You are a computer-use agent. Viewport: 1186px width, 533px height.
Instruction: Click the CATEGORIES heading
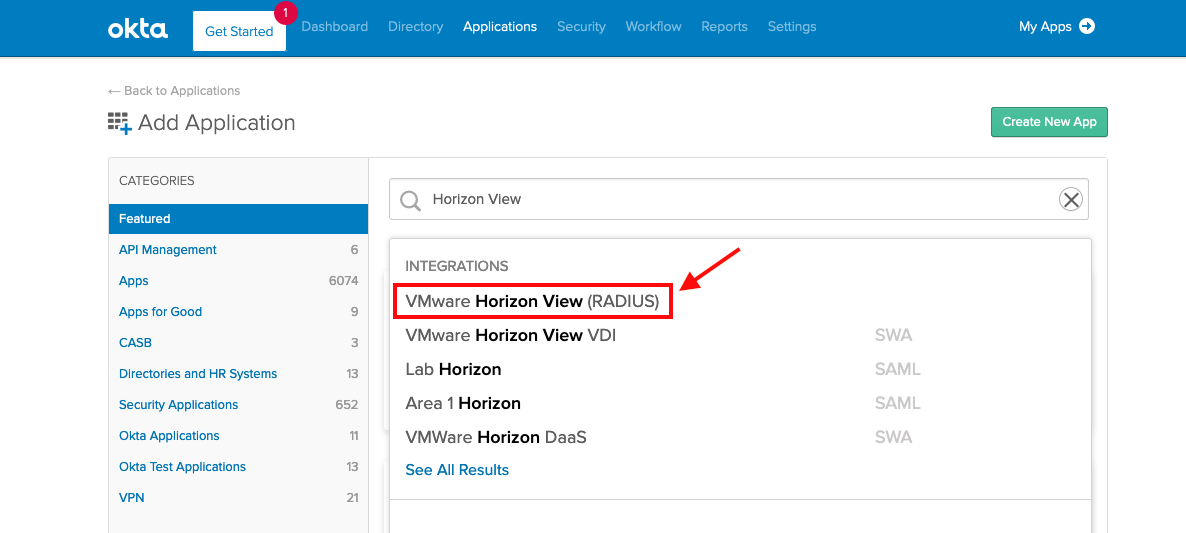(157, 181)
